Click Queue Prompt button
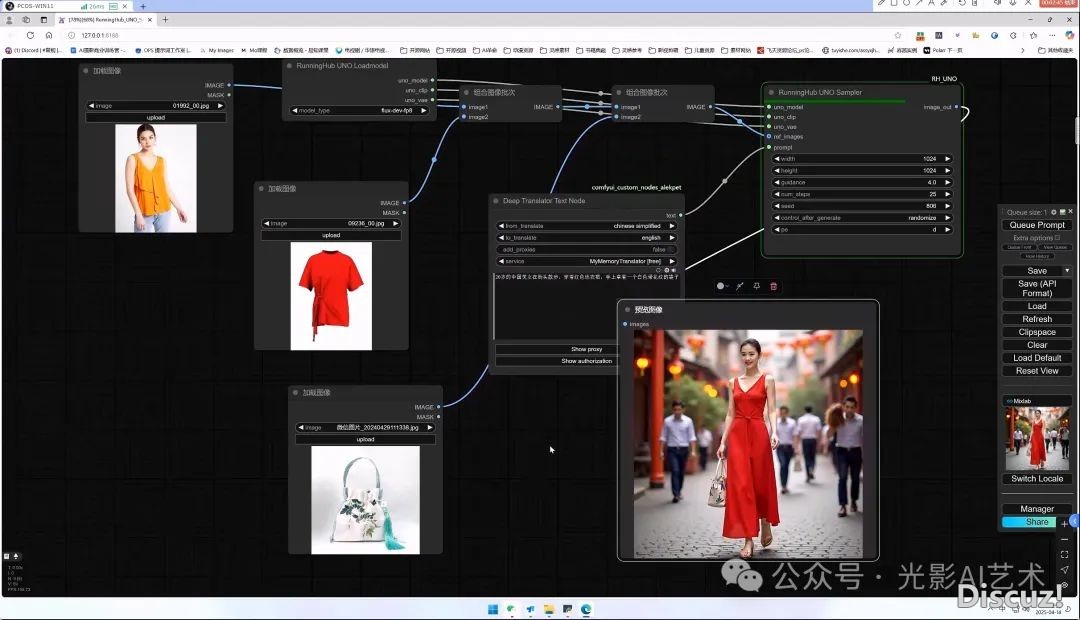 click(1037, 225)
